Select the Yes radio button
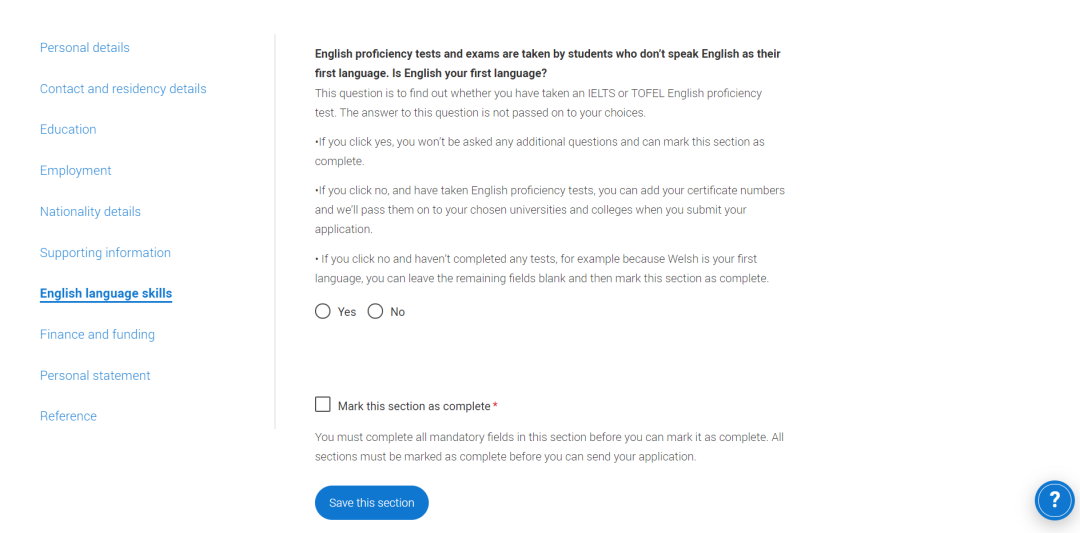Screen dimensions: 1080x533 pos(322,311)
